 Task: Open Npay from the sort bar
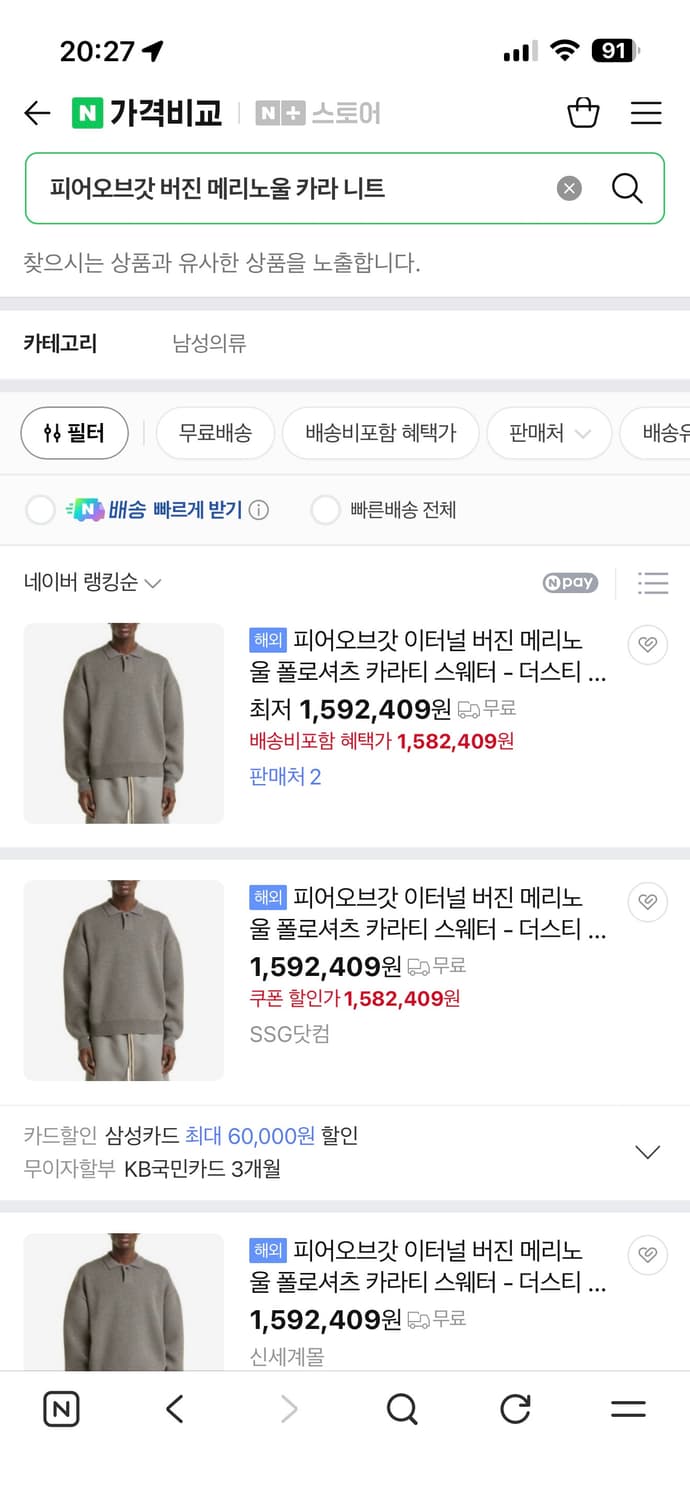coord(569,581)
